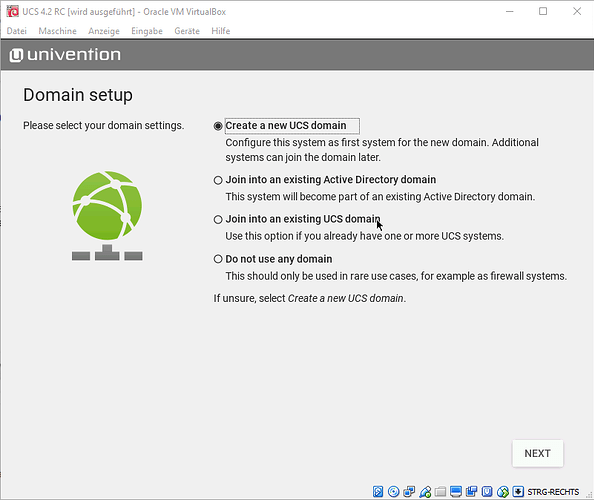Click 'If unsure, select Create a new UCS domain' hint
The image size is (594, 500).
coord(310,298)
